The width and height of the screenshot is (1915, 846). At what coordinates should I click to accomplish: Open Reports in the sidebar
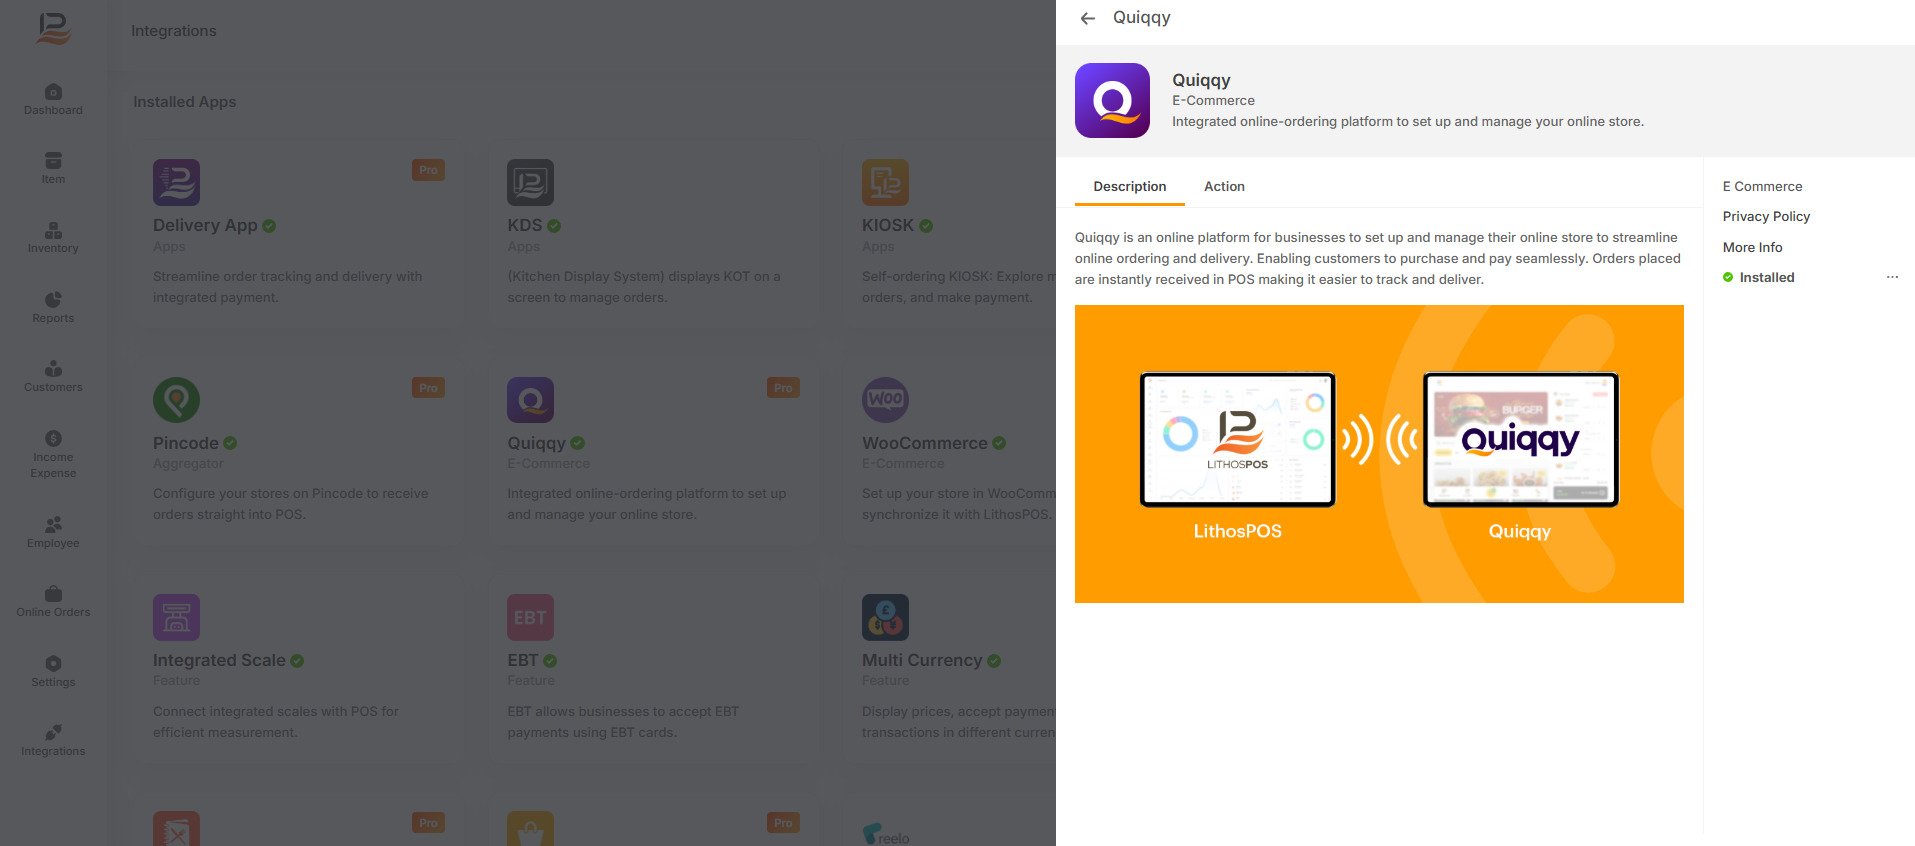coord(53,307)
